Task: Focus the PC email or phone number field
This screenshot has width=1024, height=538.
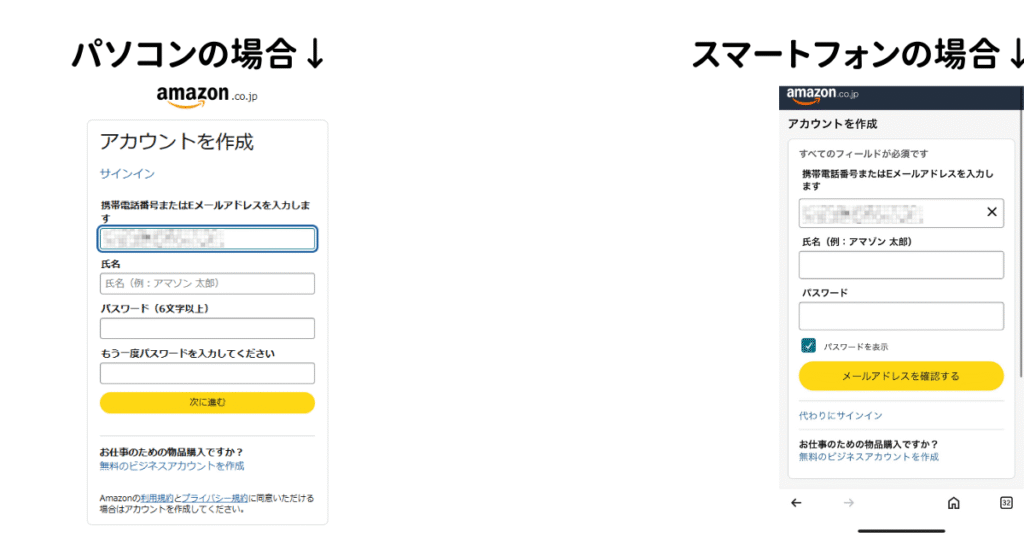Action: click(x=207, y=239)
